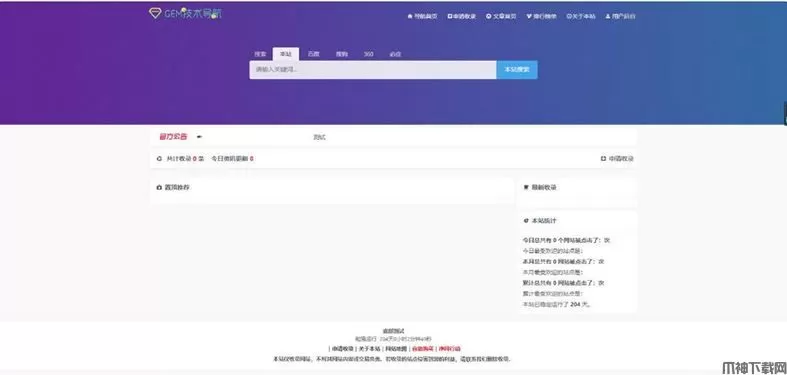Click the 本站统计 section heading
787x375 pixels.
[544, 220]
